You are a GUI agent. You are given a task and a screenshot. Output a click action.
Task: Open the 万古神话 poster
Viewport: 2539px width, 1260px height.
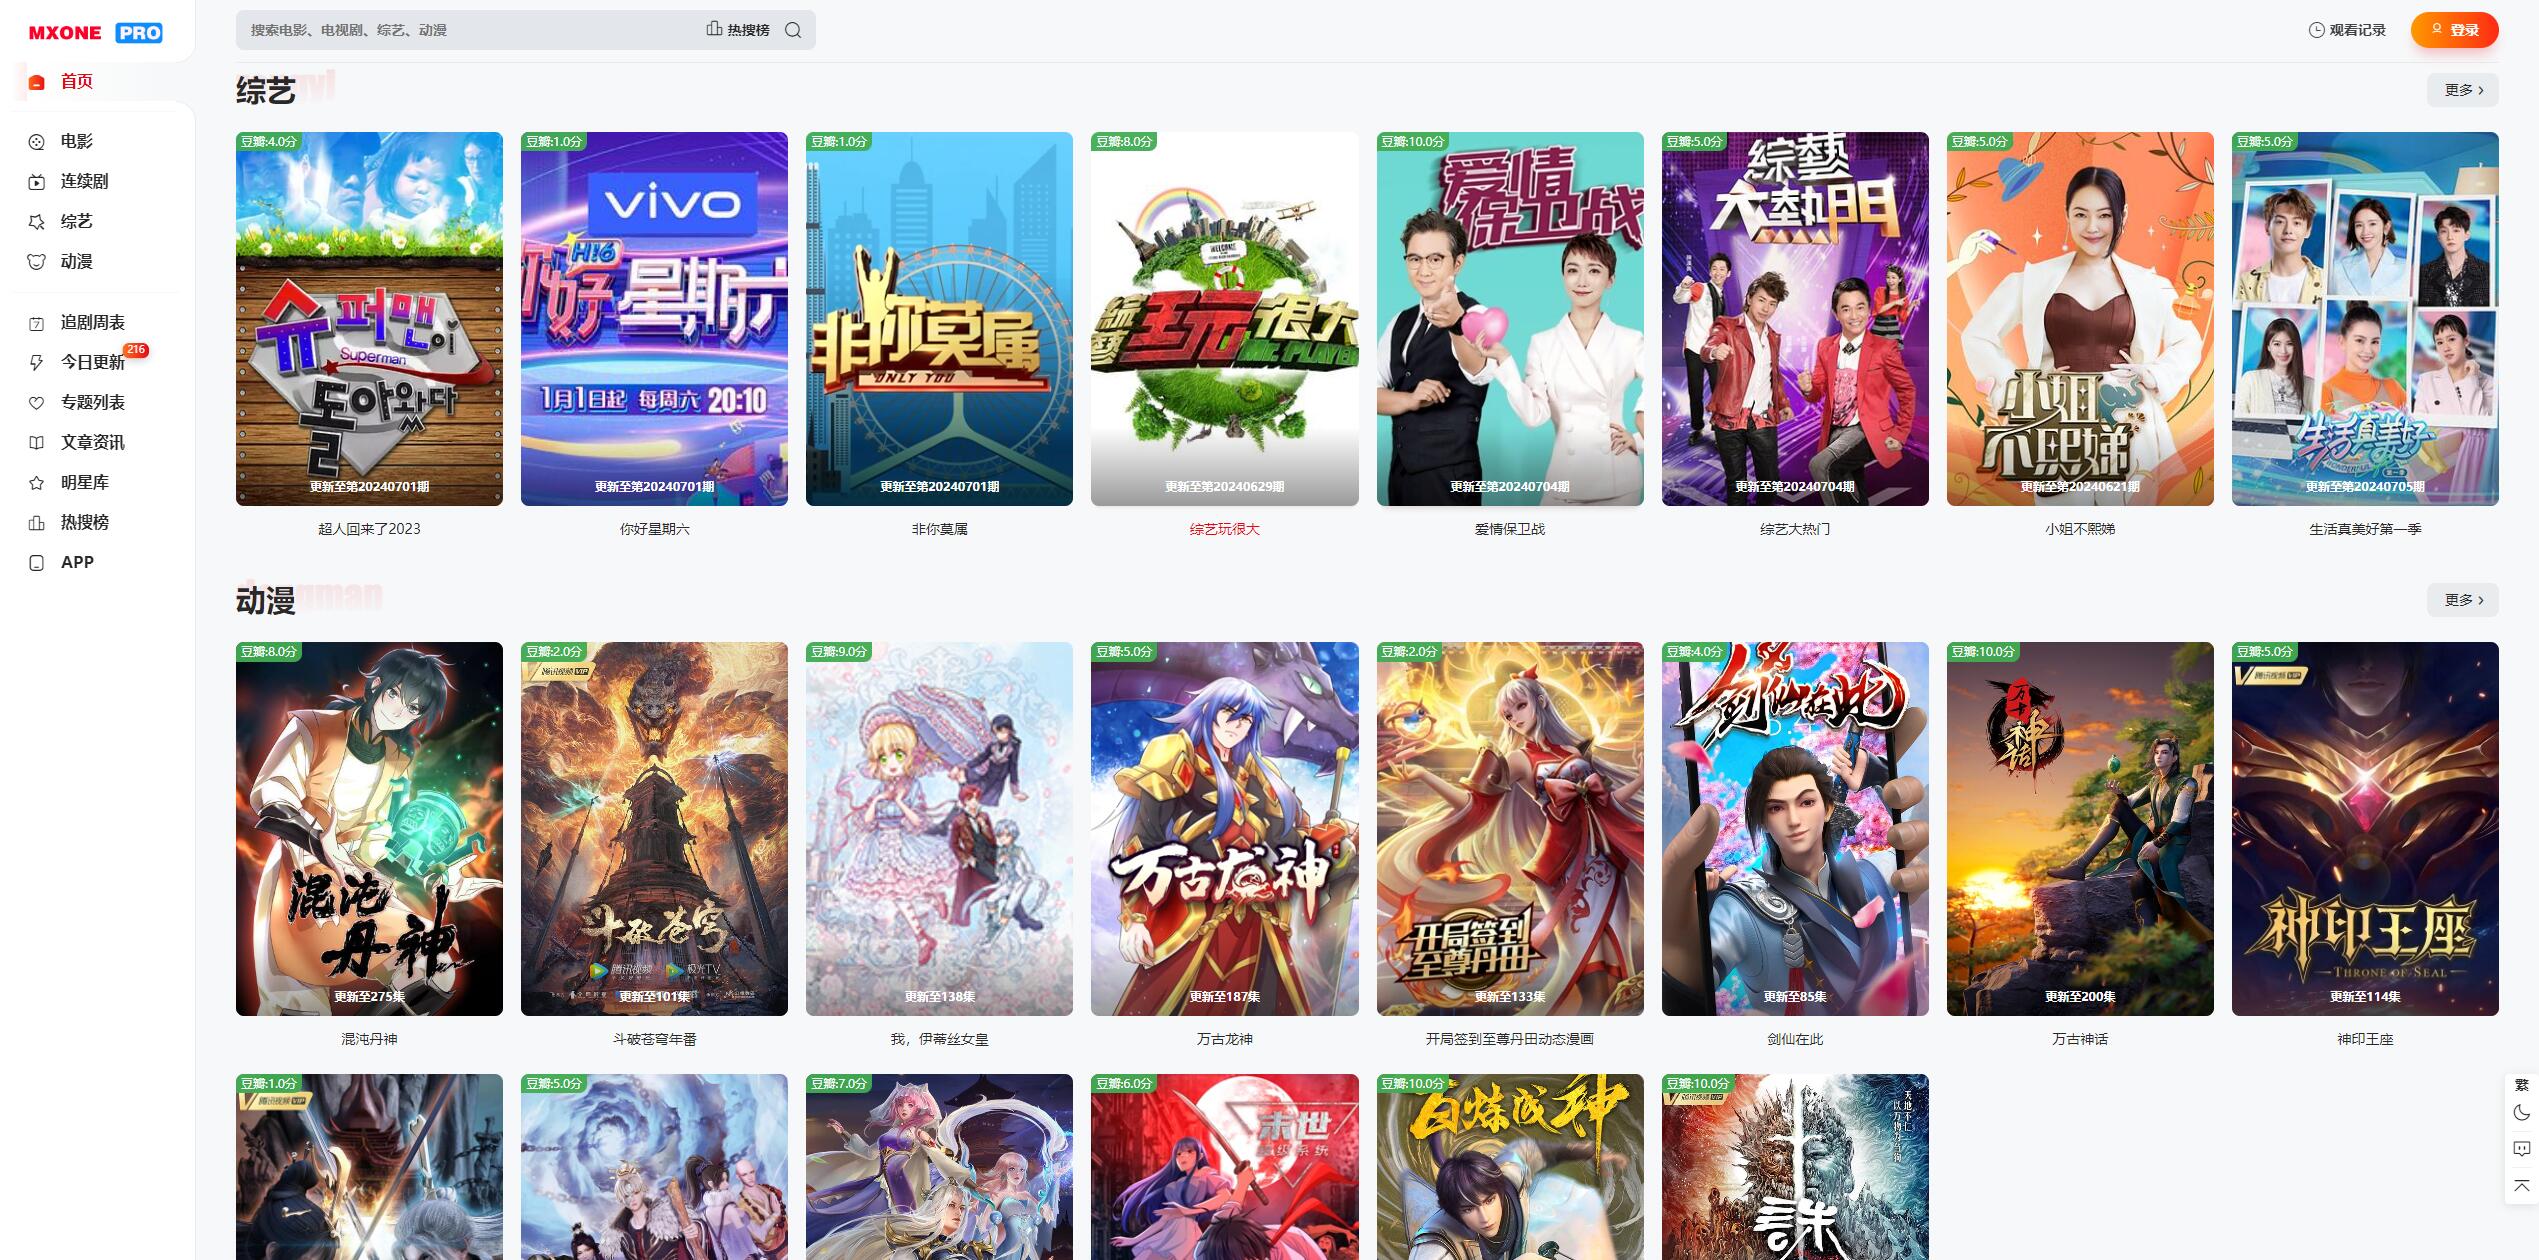(2080, 829)
